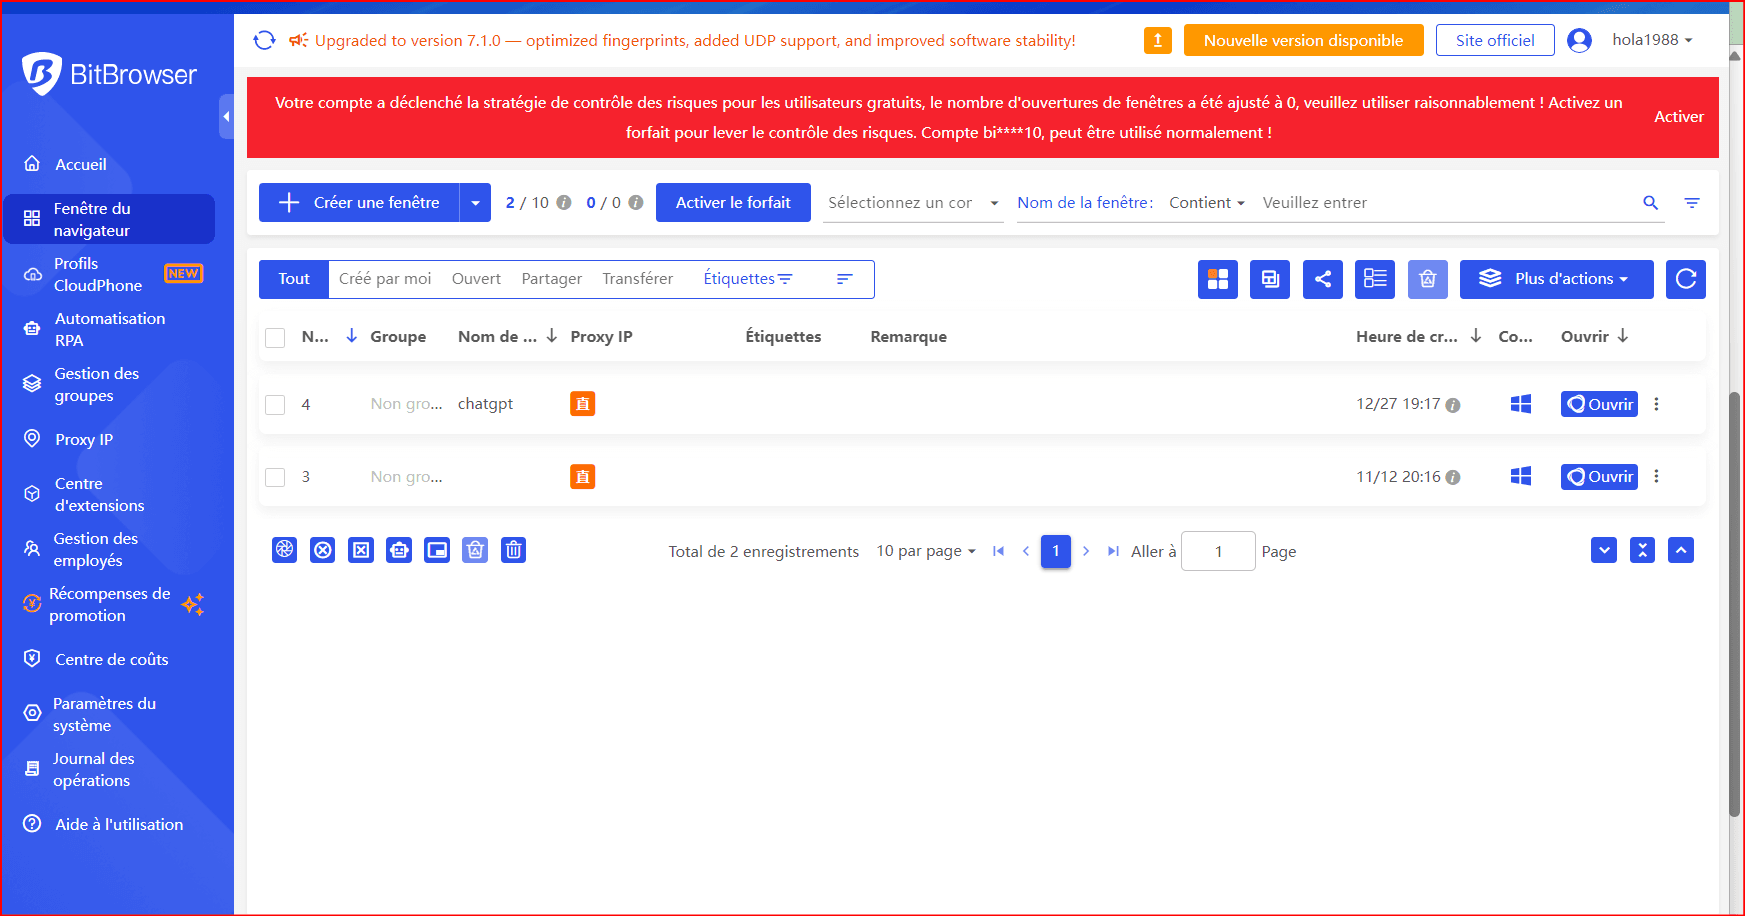The height and width of the screenshot is (916, 1745).
Task: Tick the checkbox for window 4
Action: click(275, 405)
